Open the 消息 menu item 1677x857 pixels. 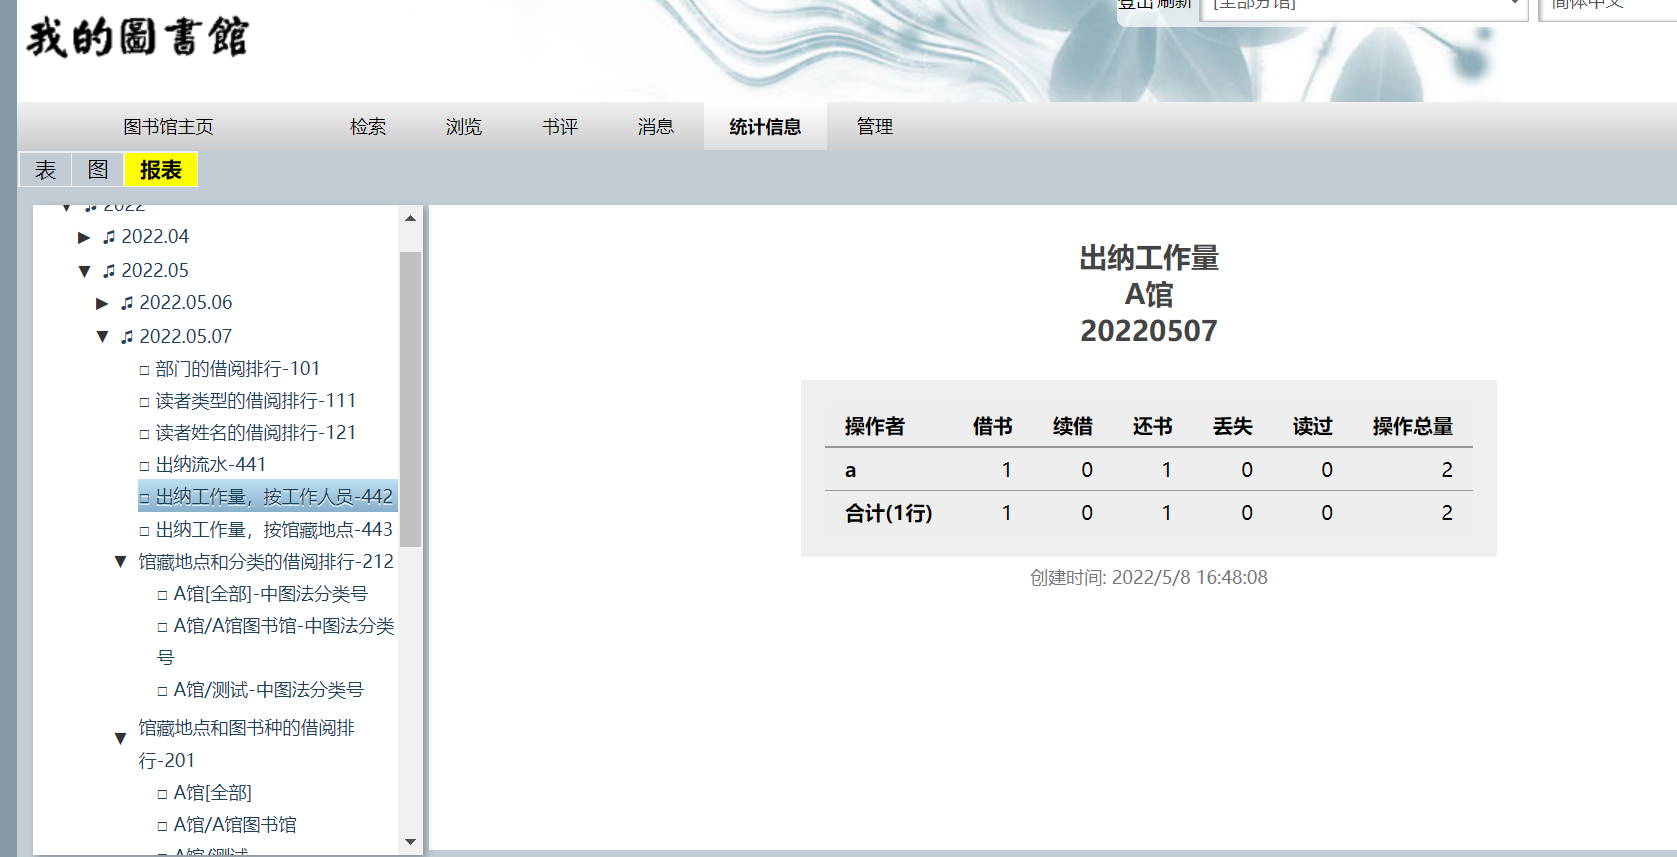(656, 127)
